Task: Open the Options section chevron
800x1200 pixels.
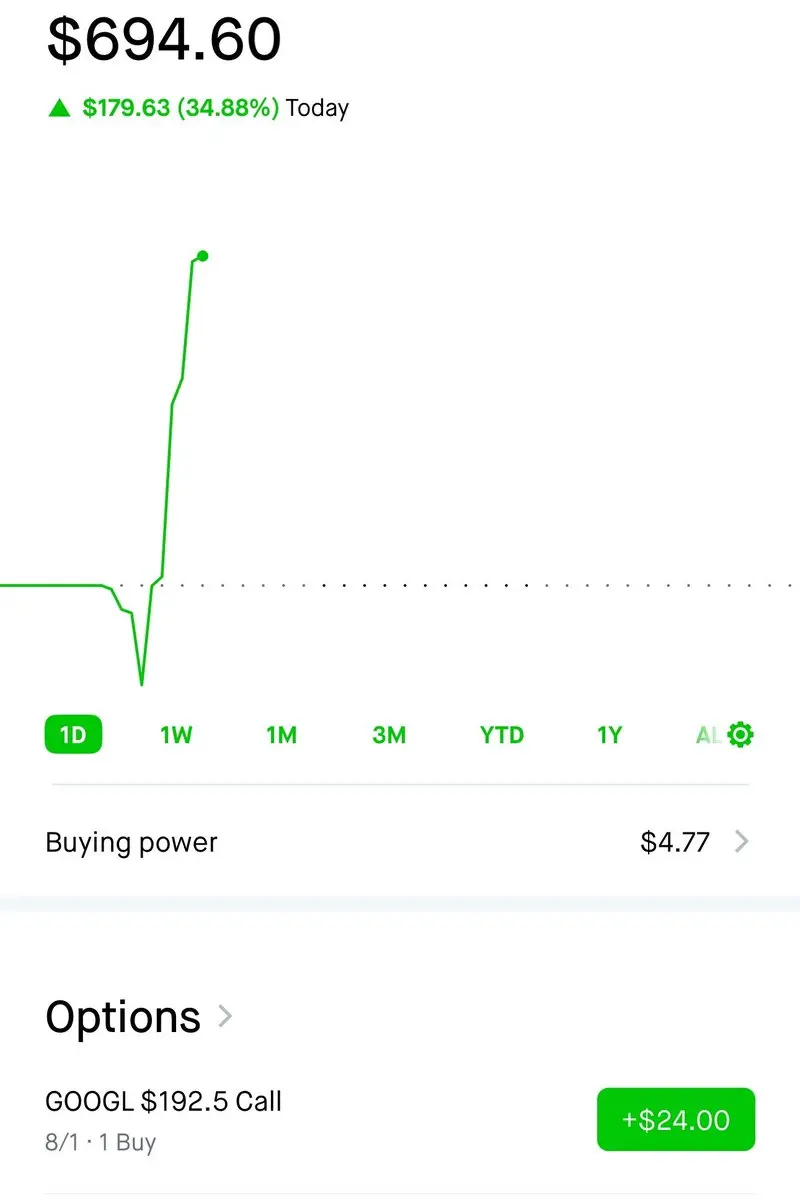Action: [x=225, y=1017]
